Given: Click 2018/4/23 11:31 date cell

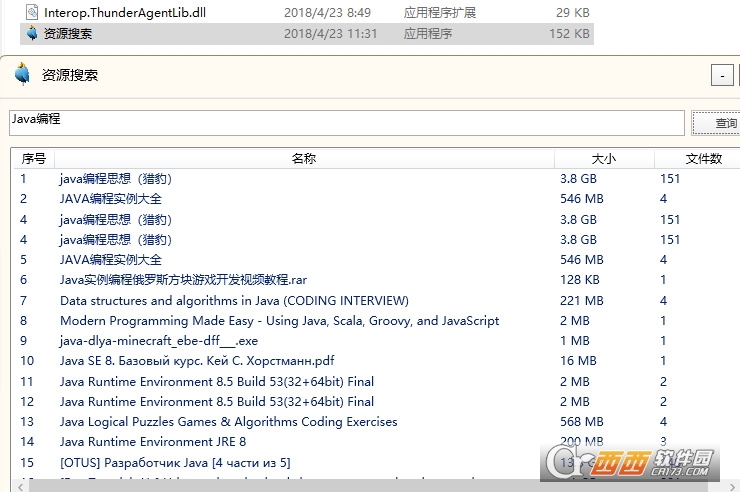Looking at the screenshot, I should (x=330, y=34).
